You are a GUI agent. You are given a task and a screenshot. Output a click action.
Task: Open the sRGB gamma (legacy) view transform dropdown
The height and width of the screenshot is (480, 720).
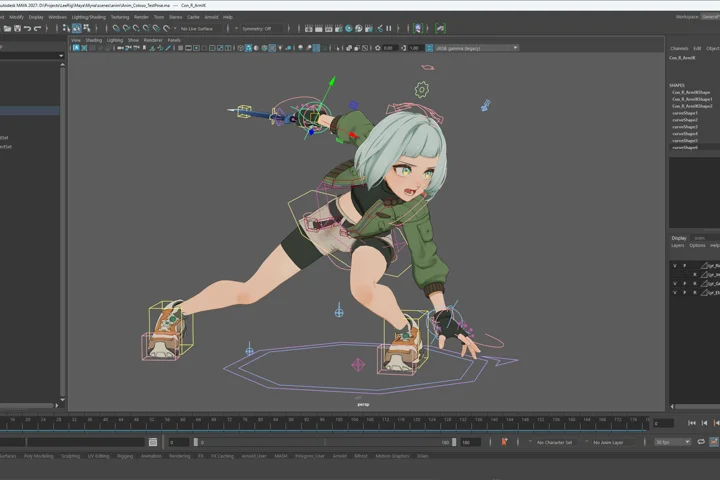point(476,48)
